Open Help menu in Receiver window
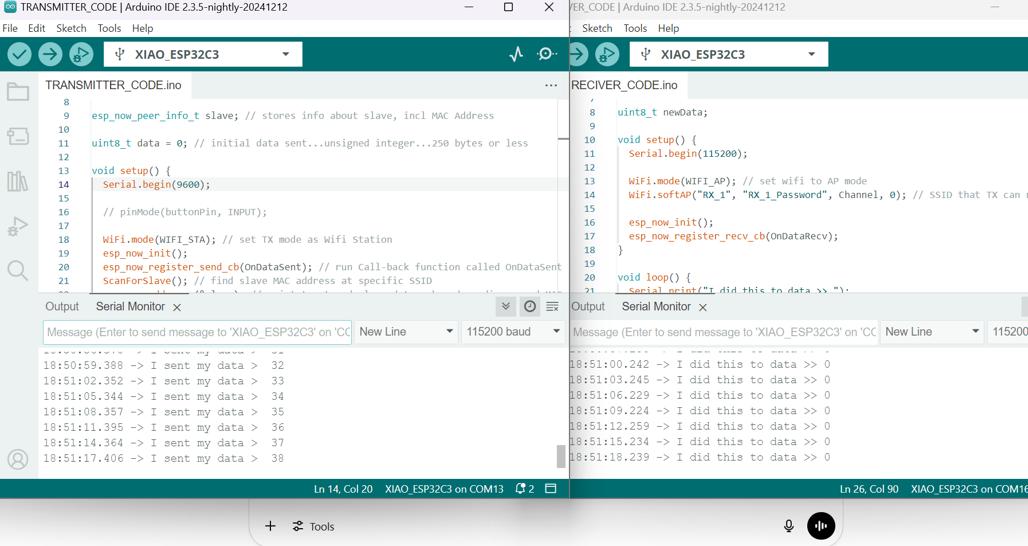 668,28
